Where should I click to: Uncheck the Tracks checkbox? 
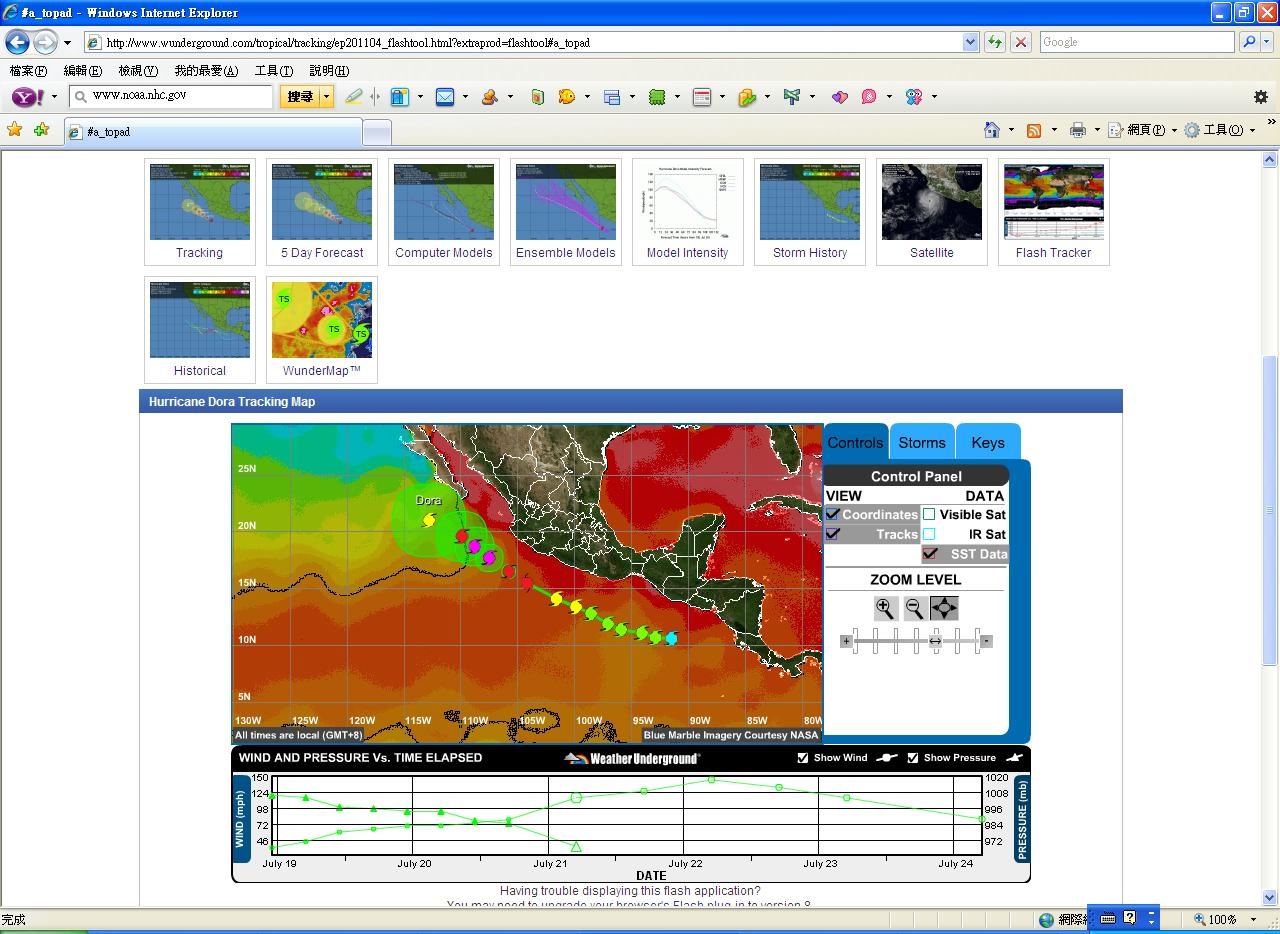click(832, 534)
